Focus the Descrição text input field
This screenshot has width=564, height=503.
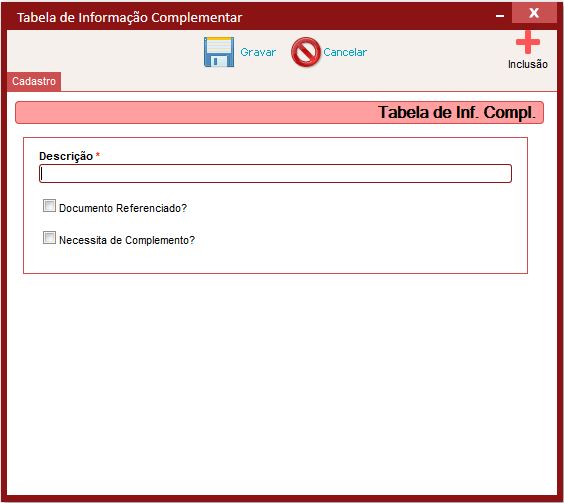pyautogui.click(x=275, y=173)
